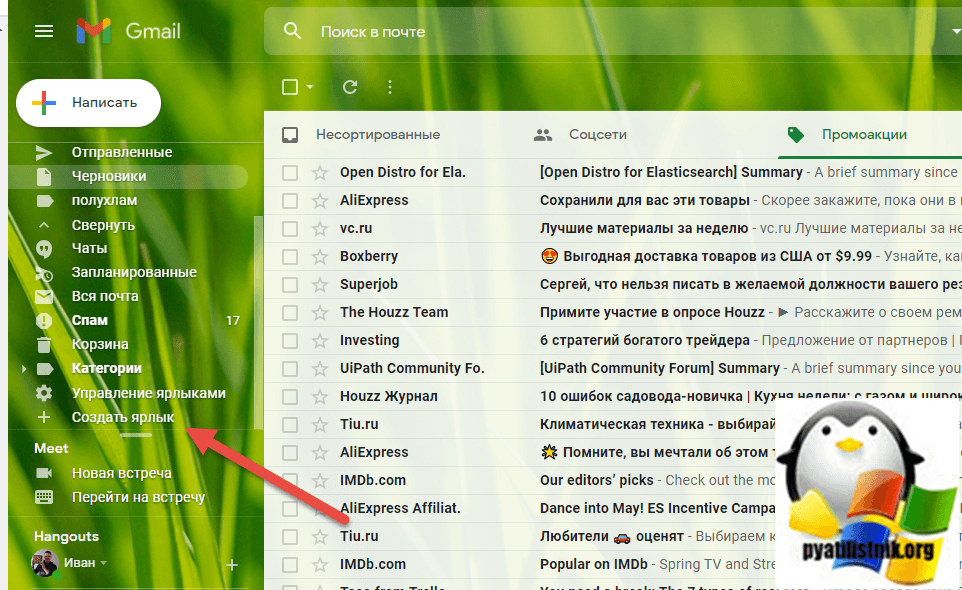Click the Spam folder icon

tap(44, 321)
